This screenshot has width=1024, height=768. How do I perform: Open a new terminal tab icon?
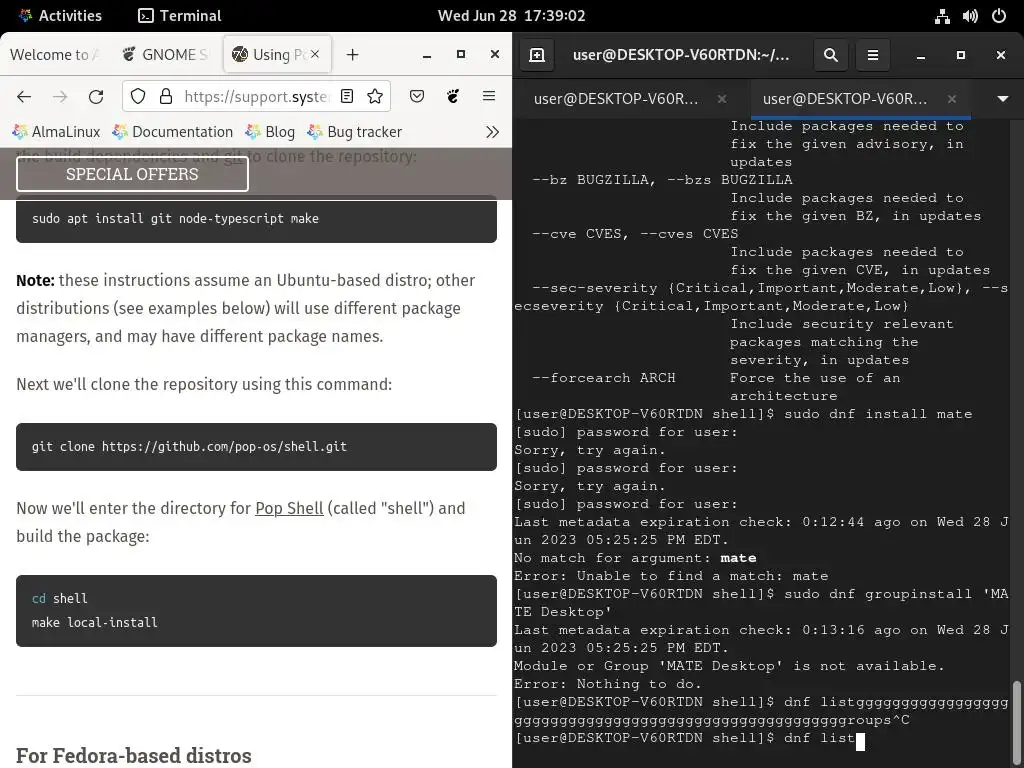click(537, 55)
